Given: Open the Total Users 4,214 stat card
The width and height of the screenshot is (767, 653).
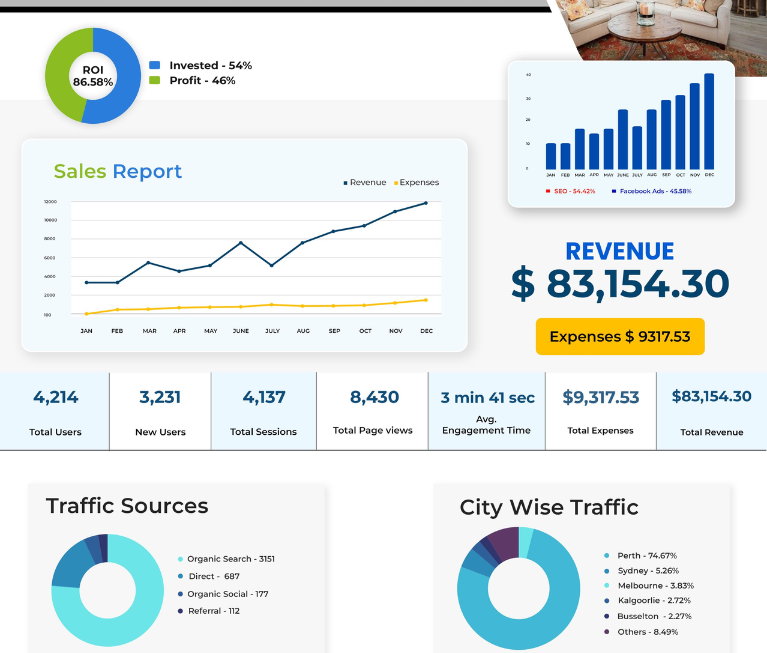Looking at the screenshot, I should coord(55,411).
